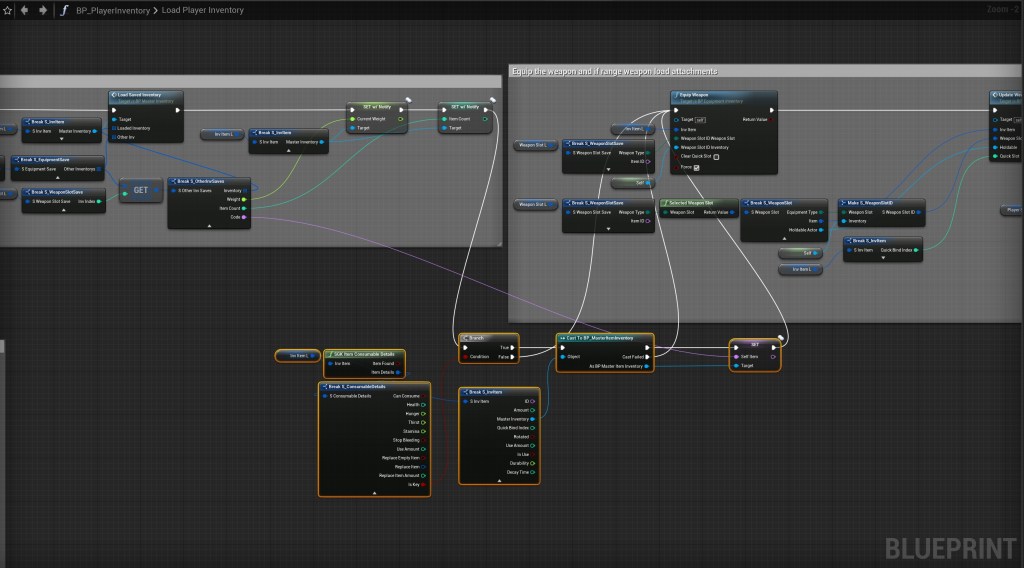
Task: Collapse the Break S_ConsumableDetails node pins
Action: point(374,493)
